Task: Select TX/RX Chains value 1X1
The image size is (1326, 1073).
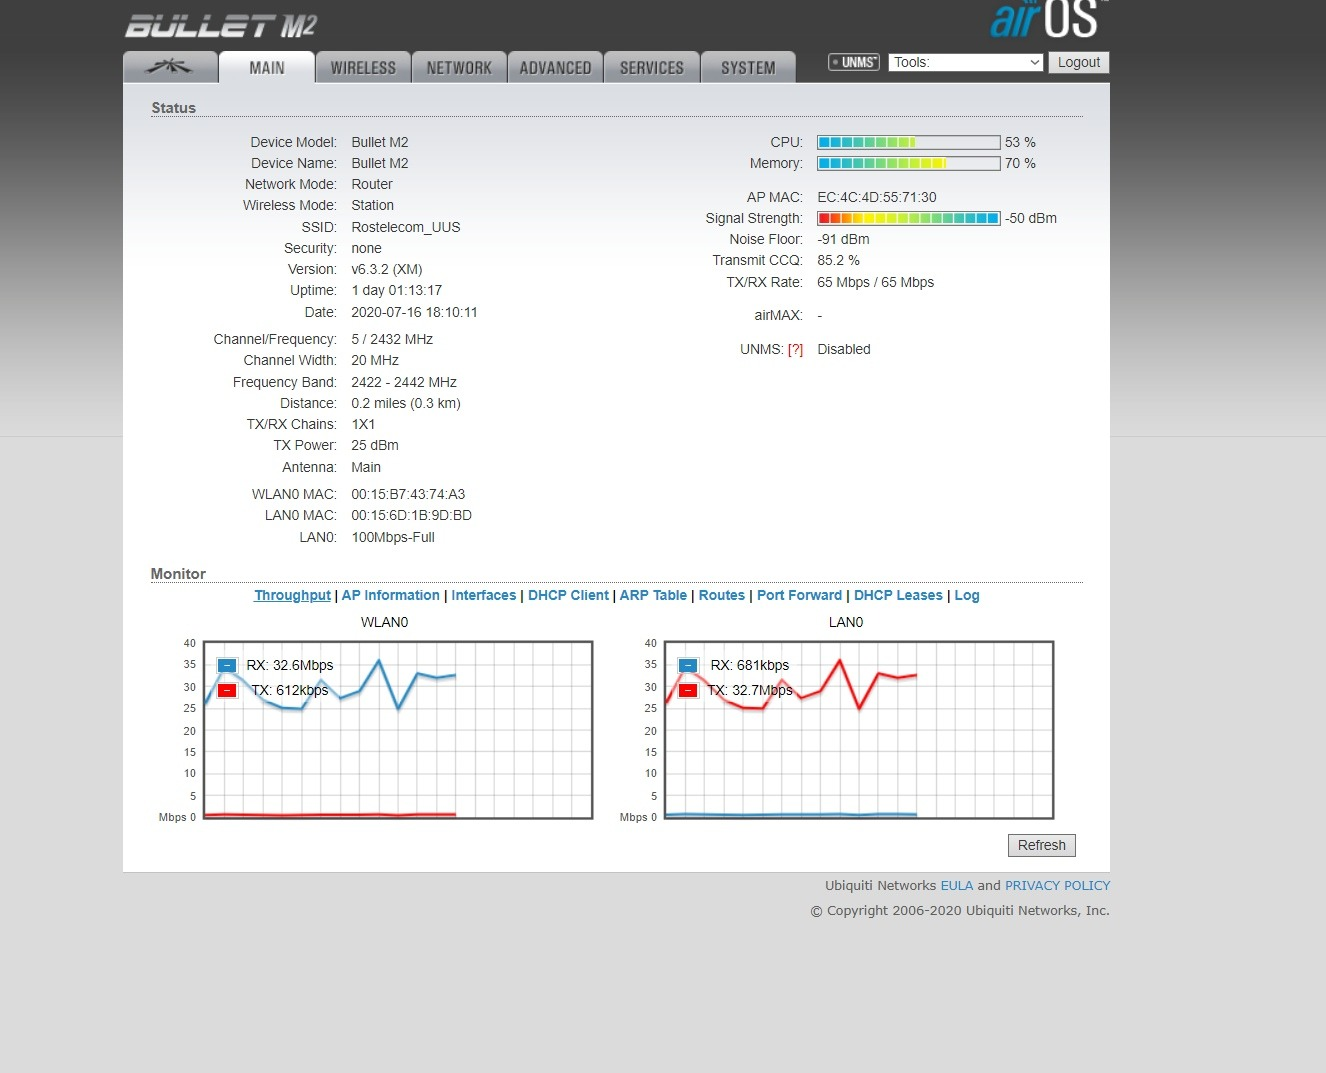Action: pyautogui.click(x=363, y=424)
